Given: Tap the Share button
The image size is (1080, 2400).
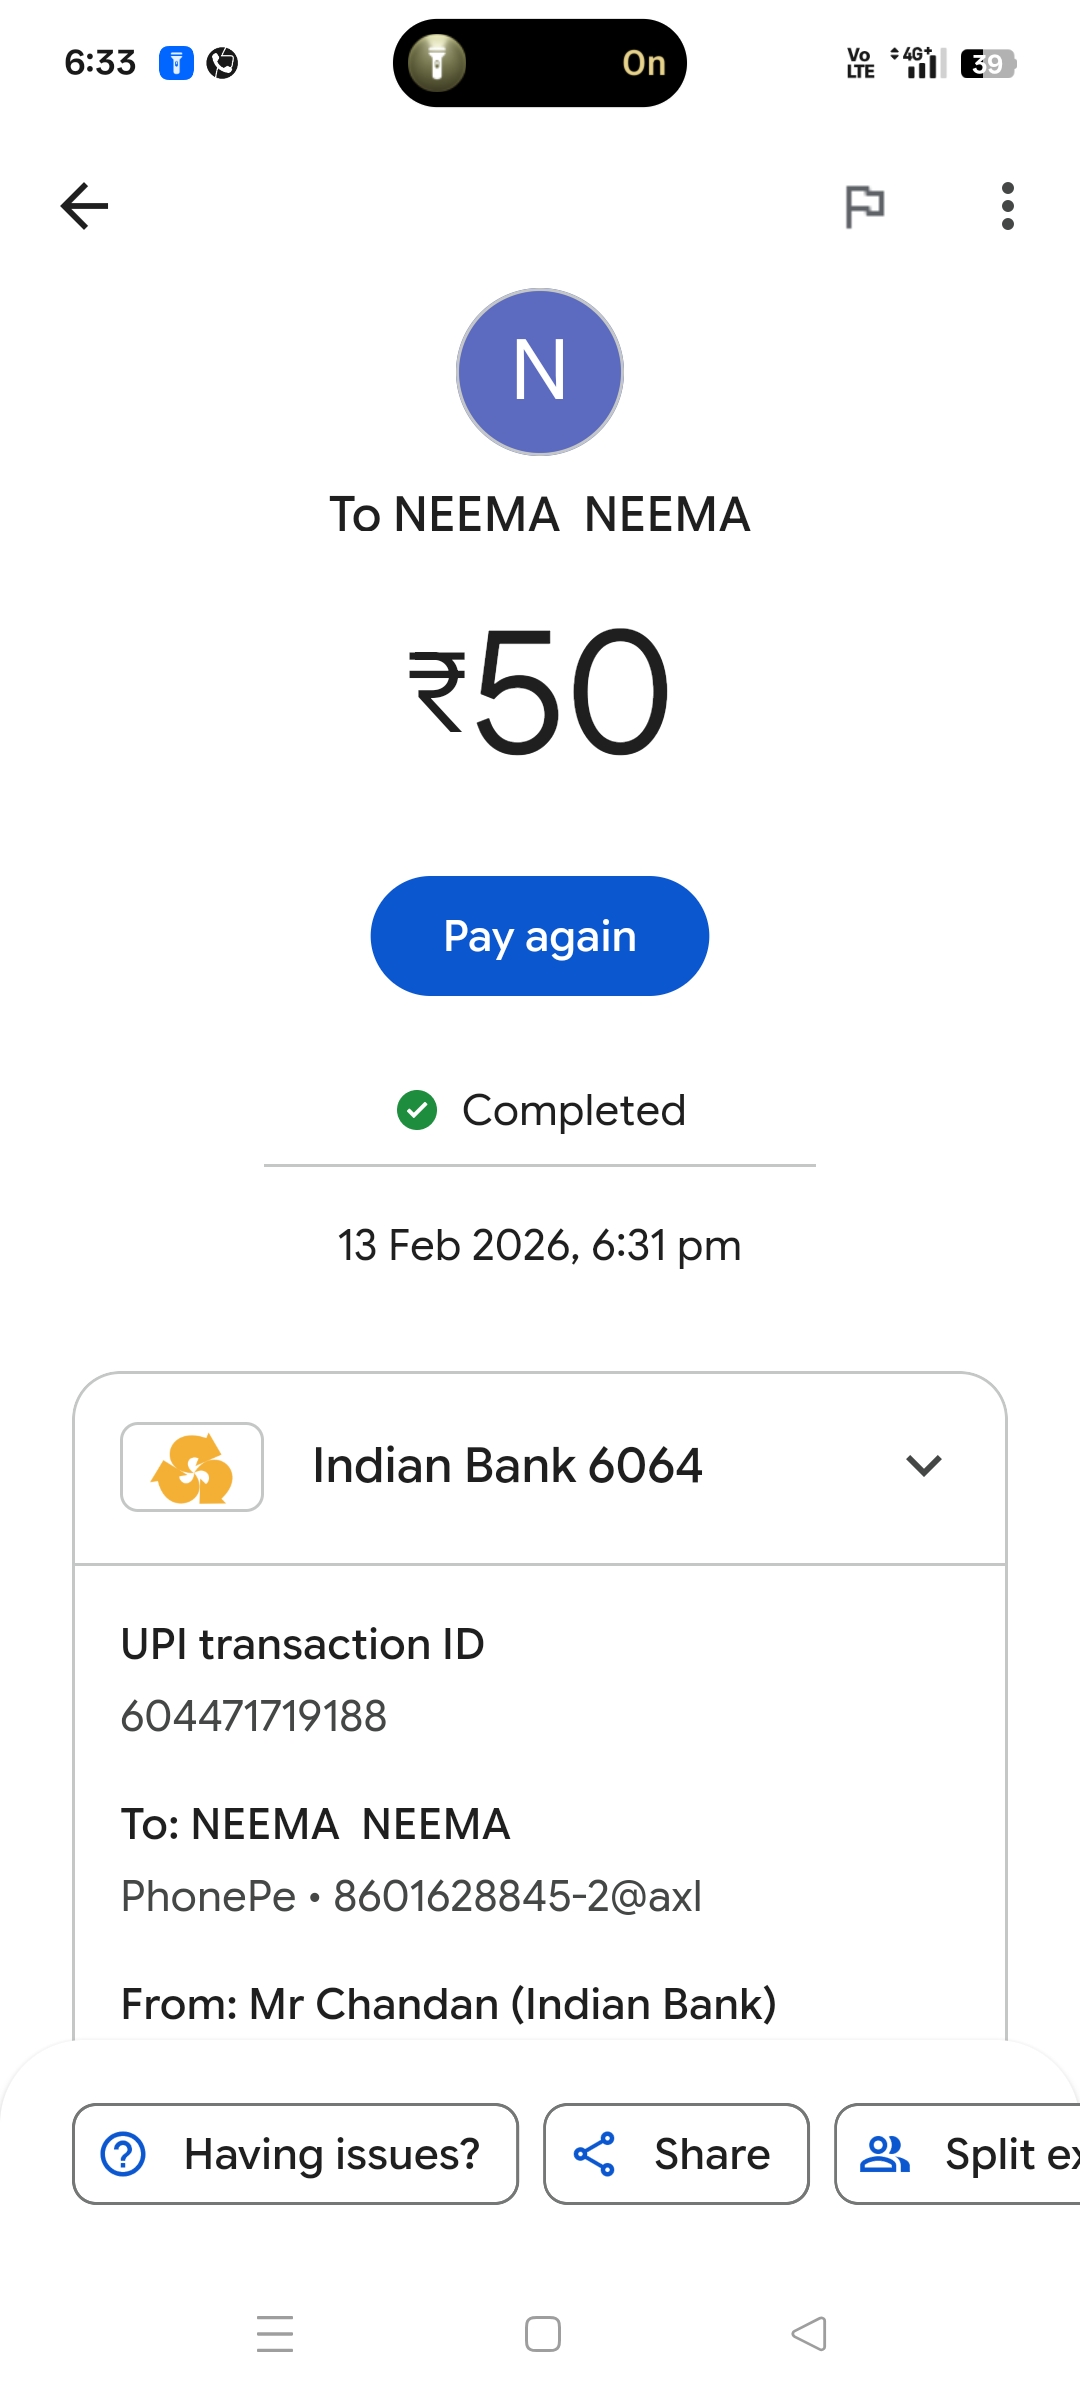Looking at the screenshot, I should point(676,2154).
